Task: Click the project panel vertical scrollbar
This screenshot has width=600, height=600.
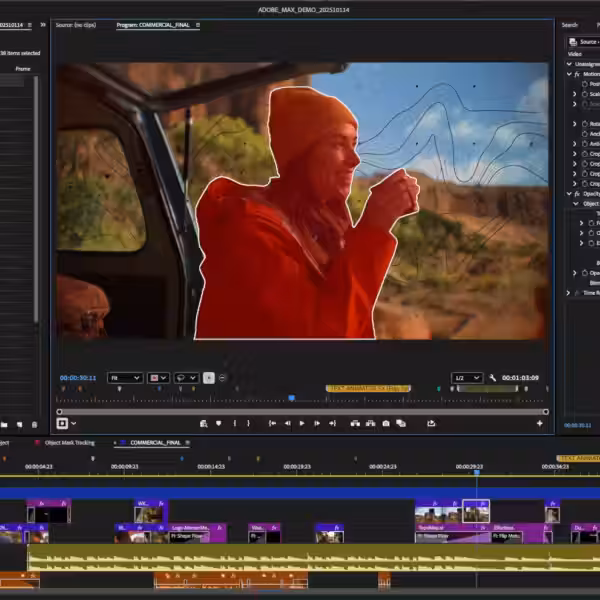Action: [x=36, y=199]
